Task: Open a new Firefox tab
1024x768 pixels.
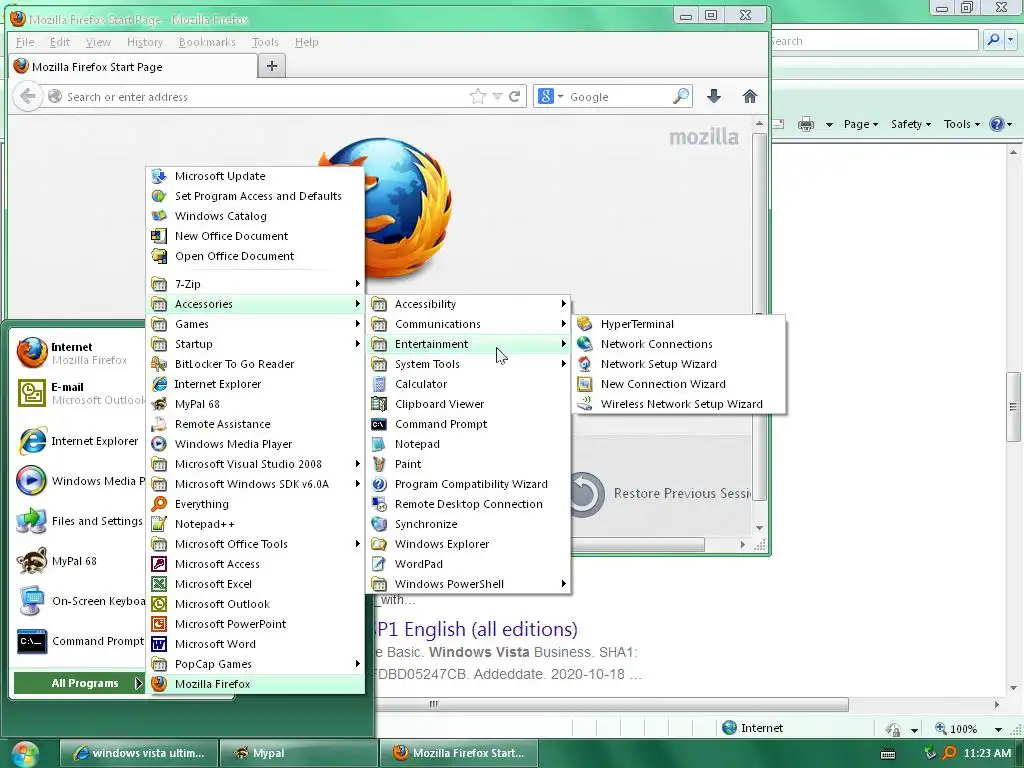Action: tap(272, 66)
